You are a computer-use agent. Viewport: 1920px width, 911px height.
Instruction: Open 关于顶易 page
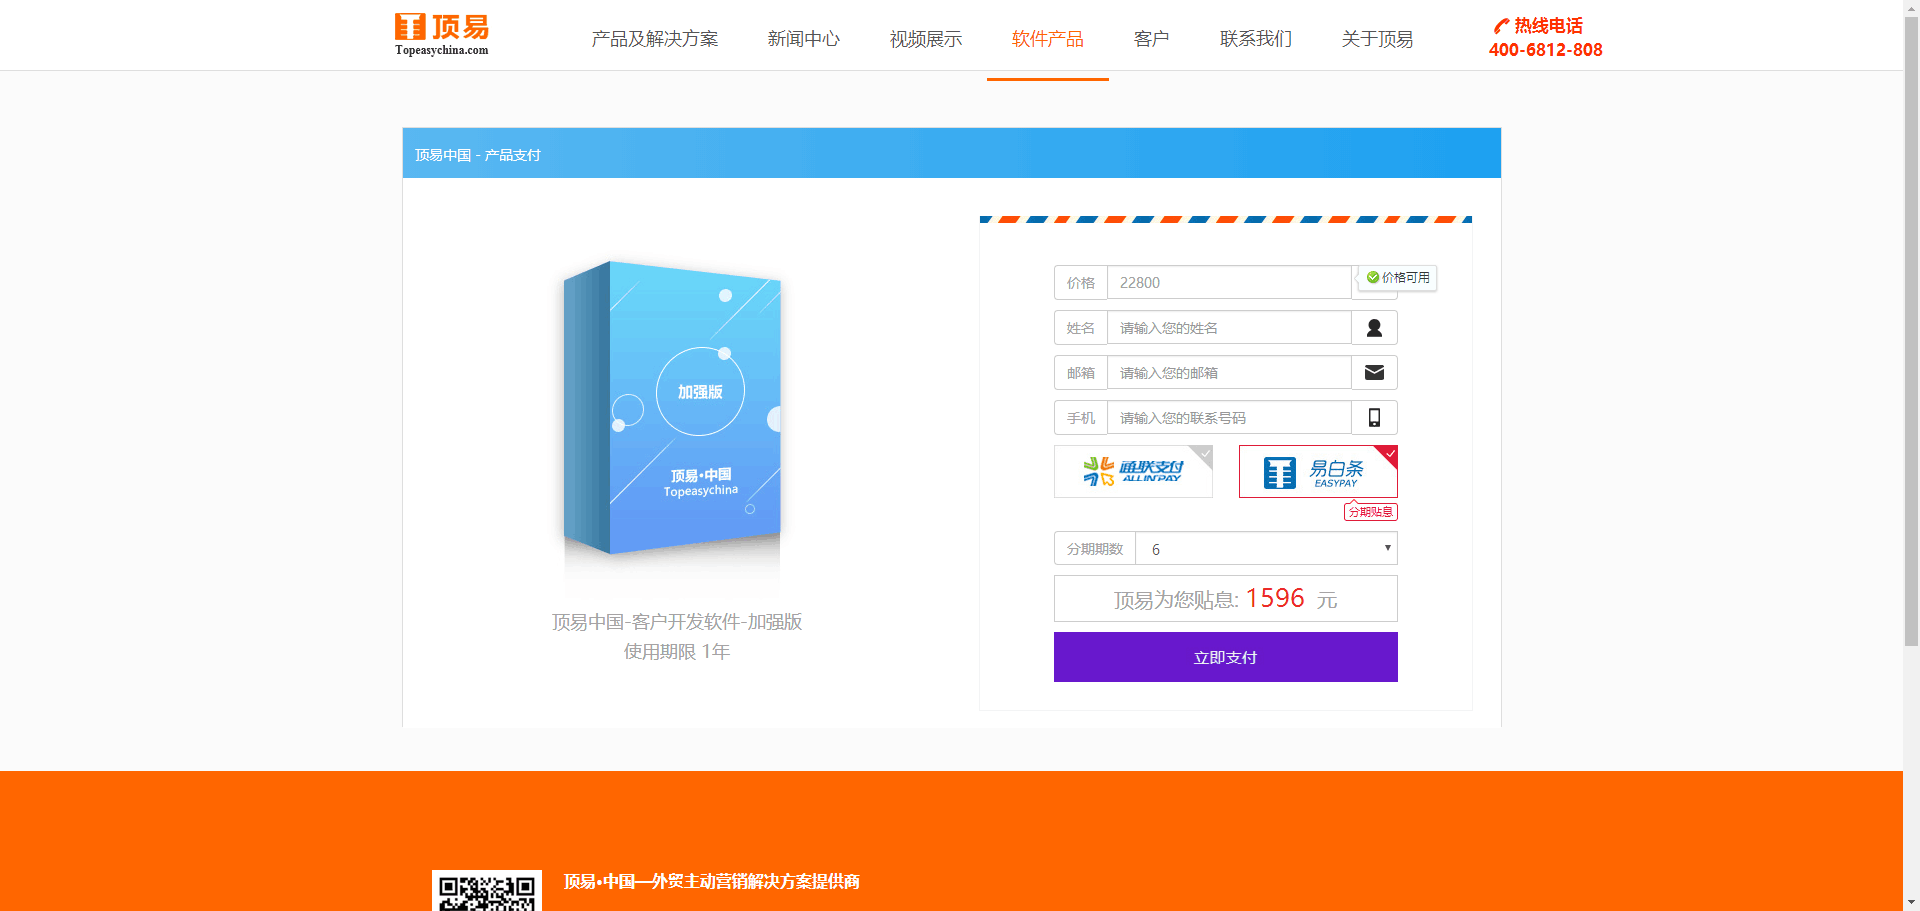(x=1378, y=39)
